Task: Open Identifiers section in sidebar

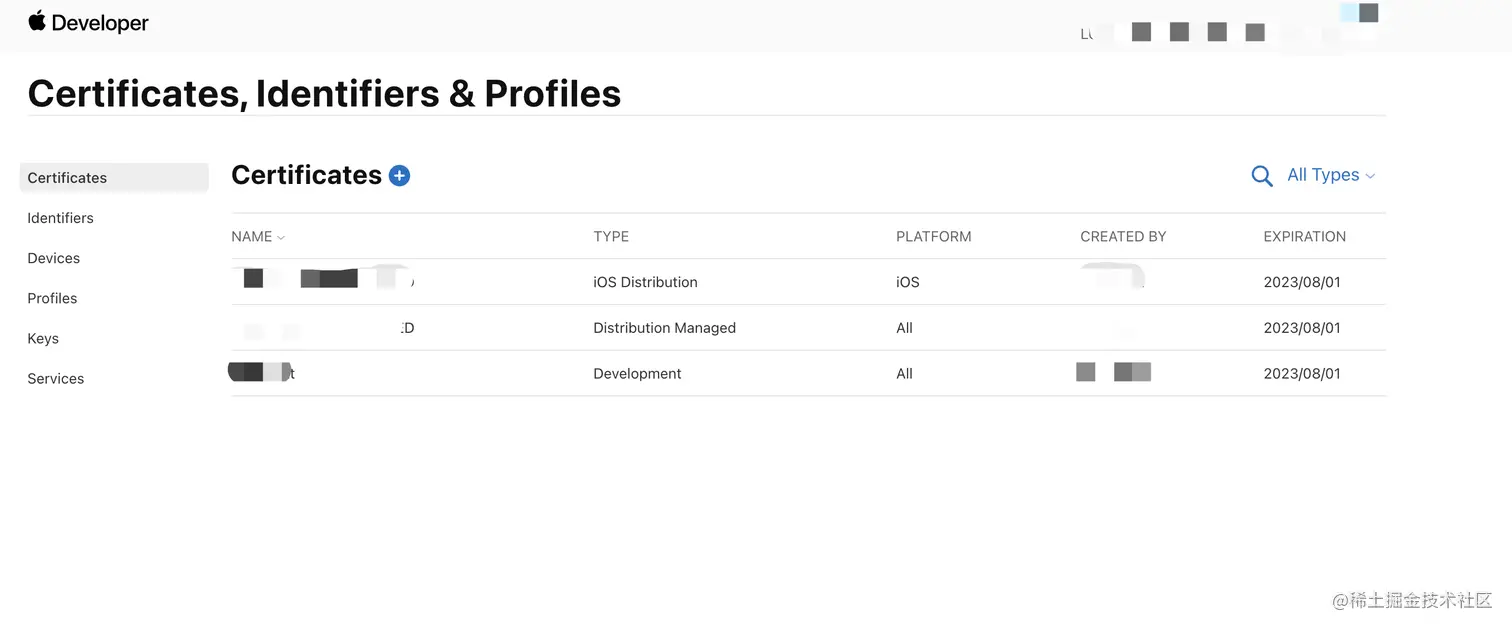Action: [60, 218]
